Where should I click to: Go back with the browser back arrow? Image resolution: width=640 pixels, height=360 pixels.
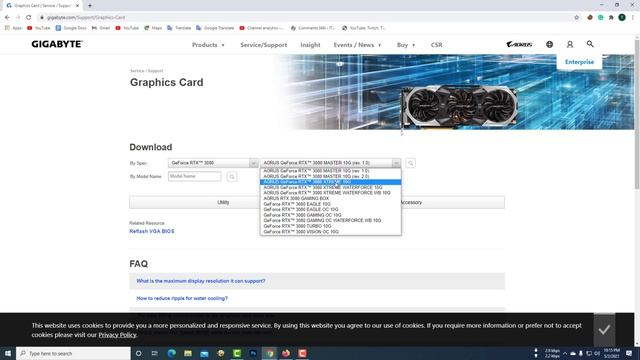click(x=7, y=18)
